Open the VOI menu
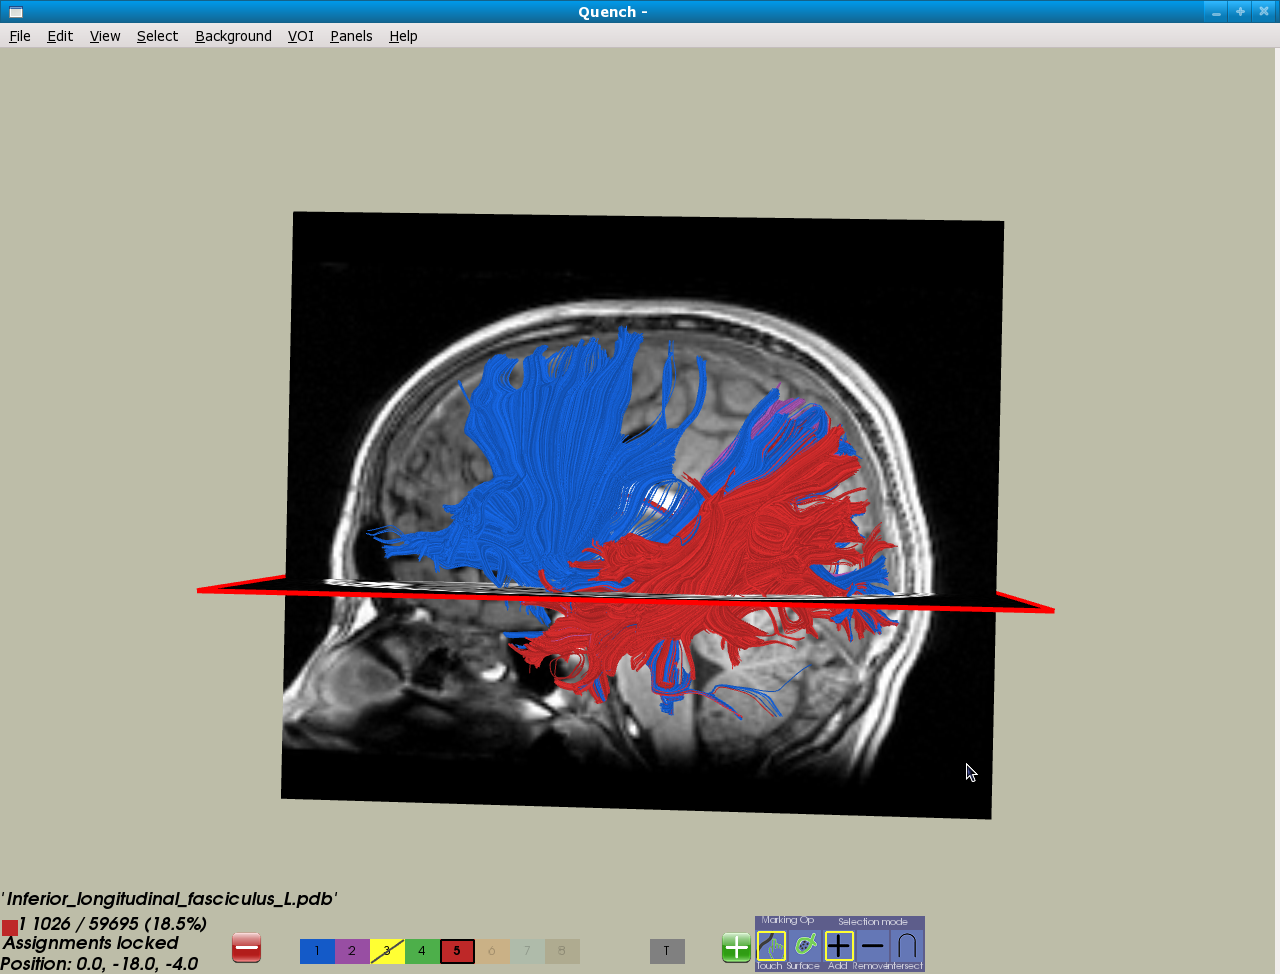 coord(300,36)
